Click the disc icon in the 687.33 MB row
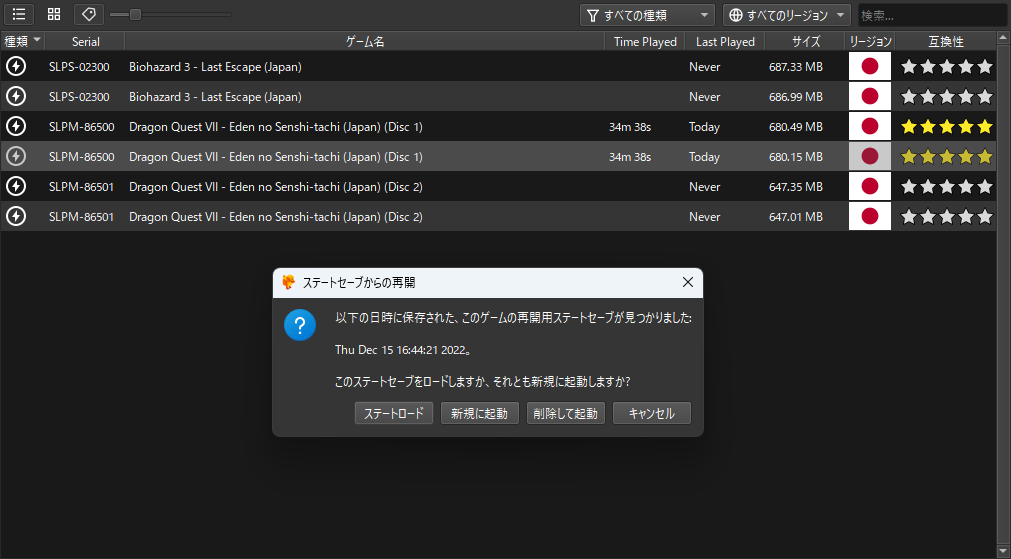The image size is (1011, 559). coord(16,66)
